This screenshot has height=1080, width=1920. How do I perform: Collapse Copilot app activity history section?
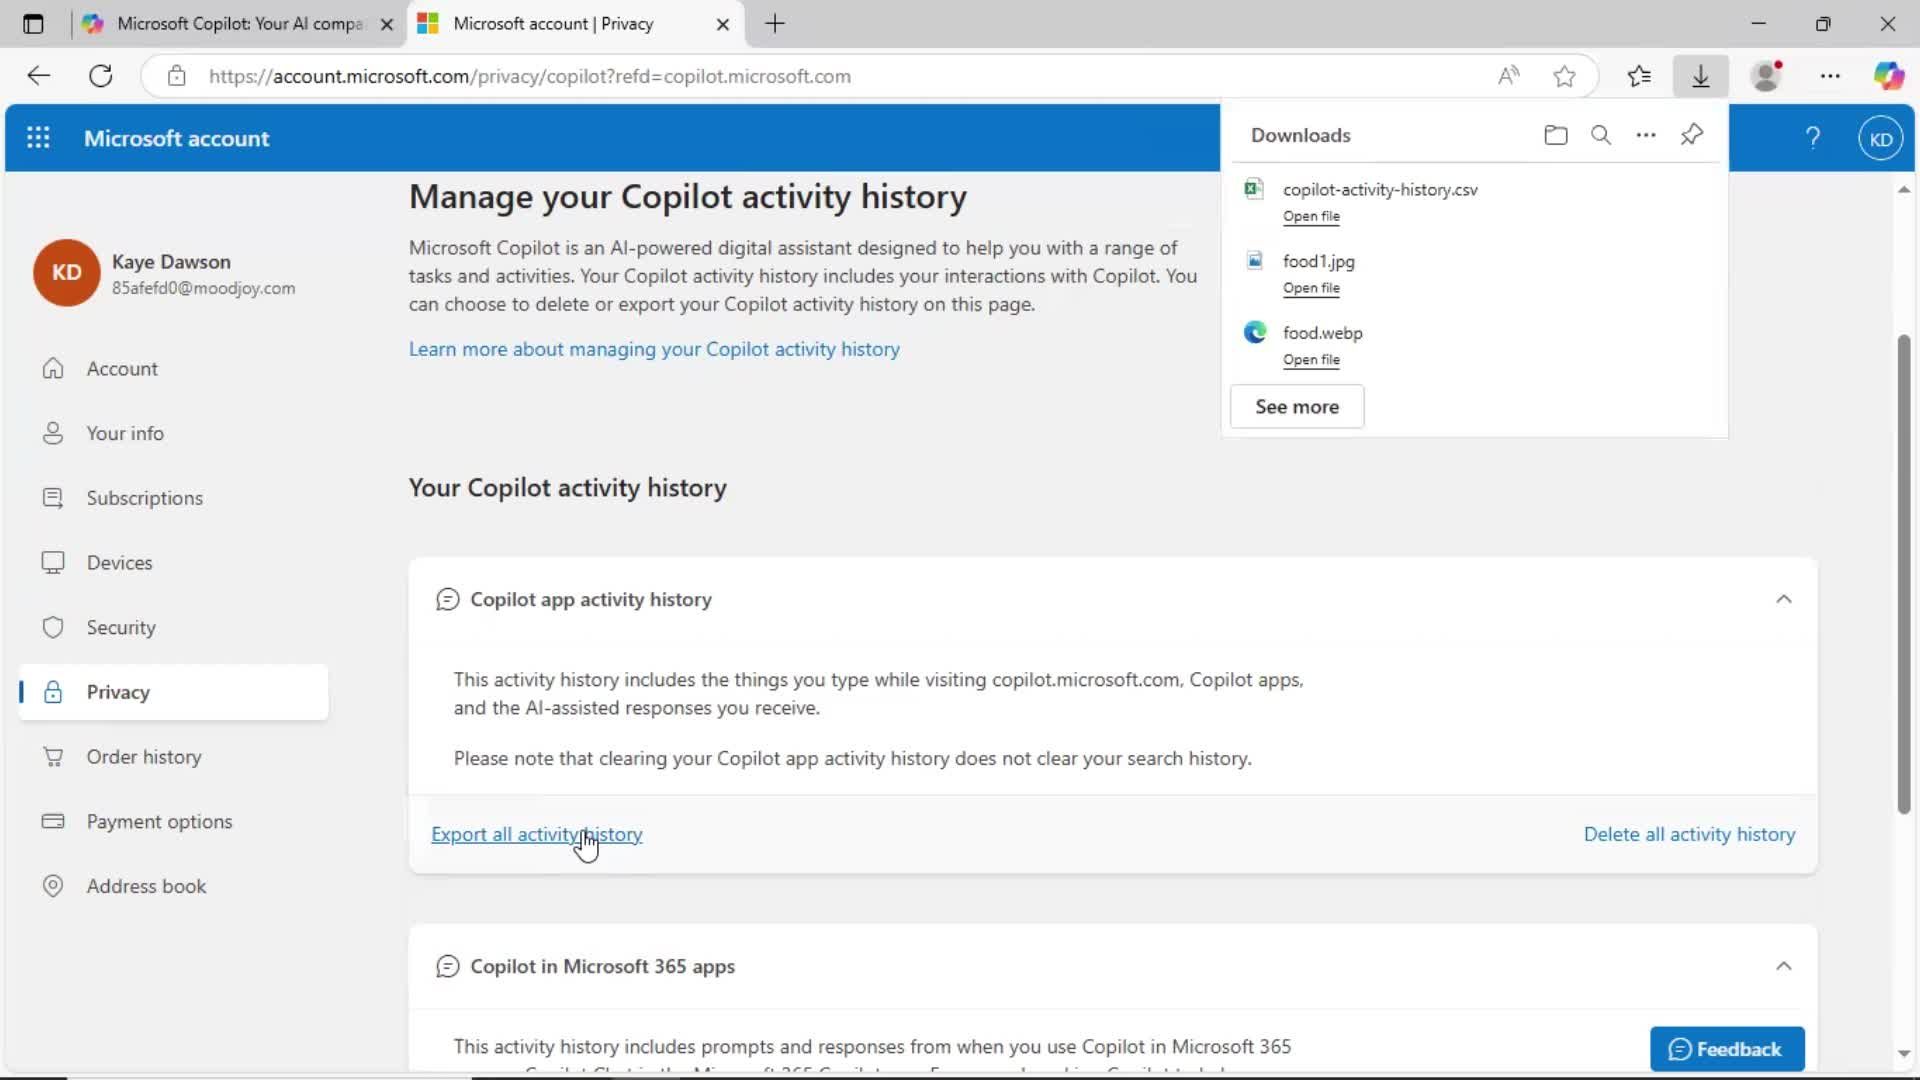(1783, 599)
